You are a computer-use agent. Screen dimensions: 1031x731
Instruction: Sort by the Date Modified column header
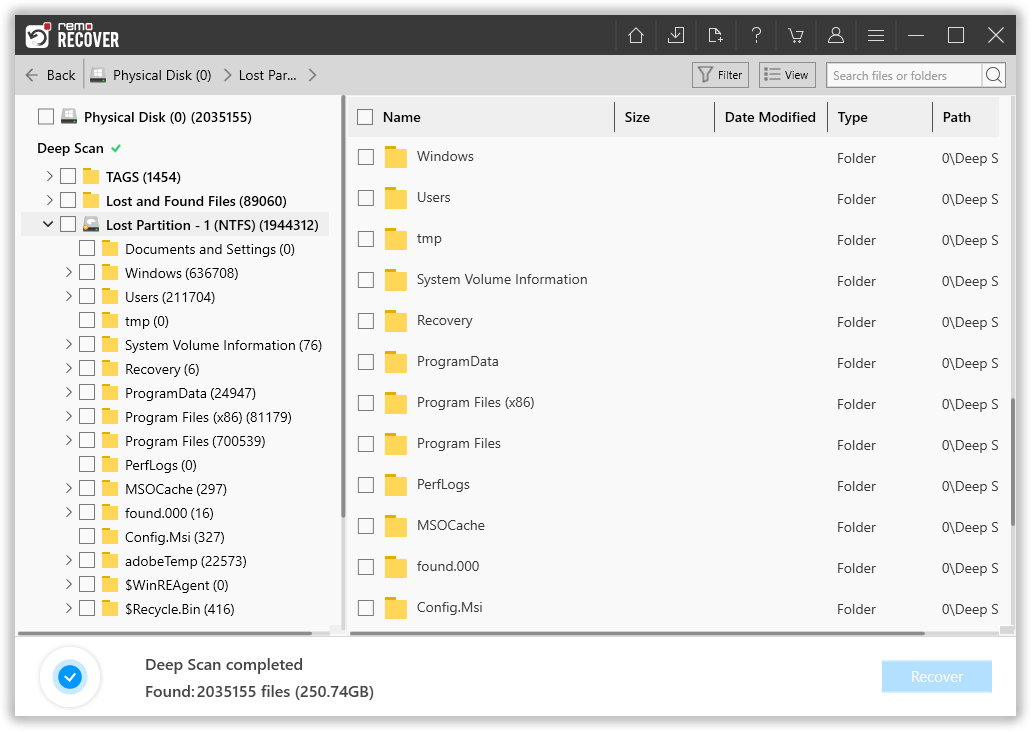tap(769, 117)
